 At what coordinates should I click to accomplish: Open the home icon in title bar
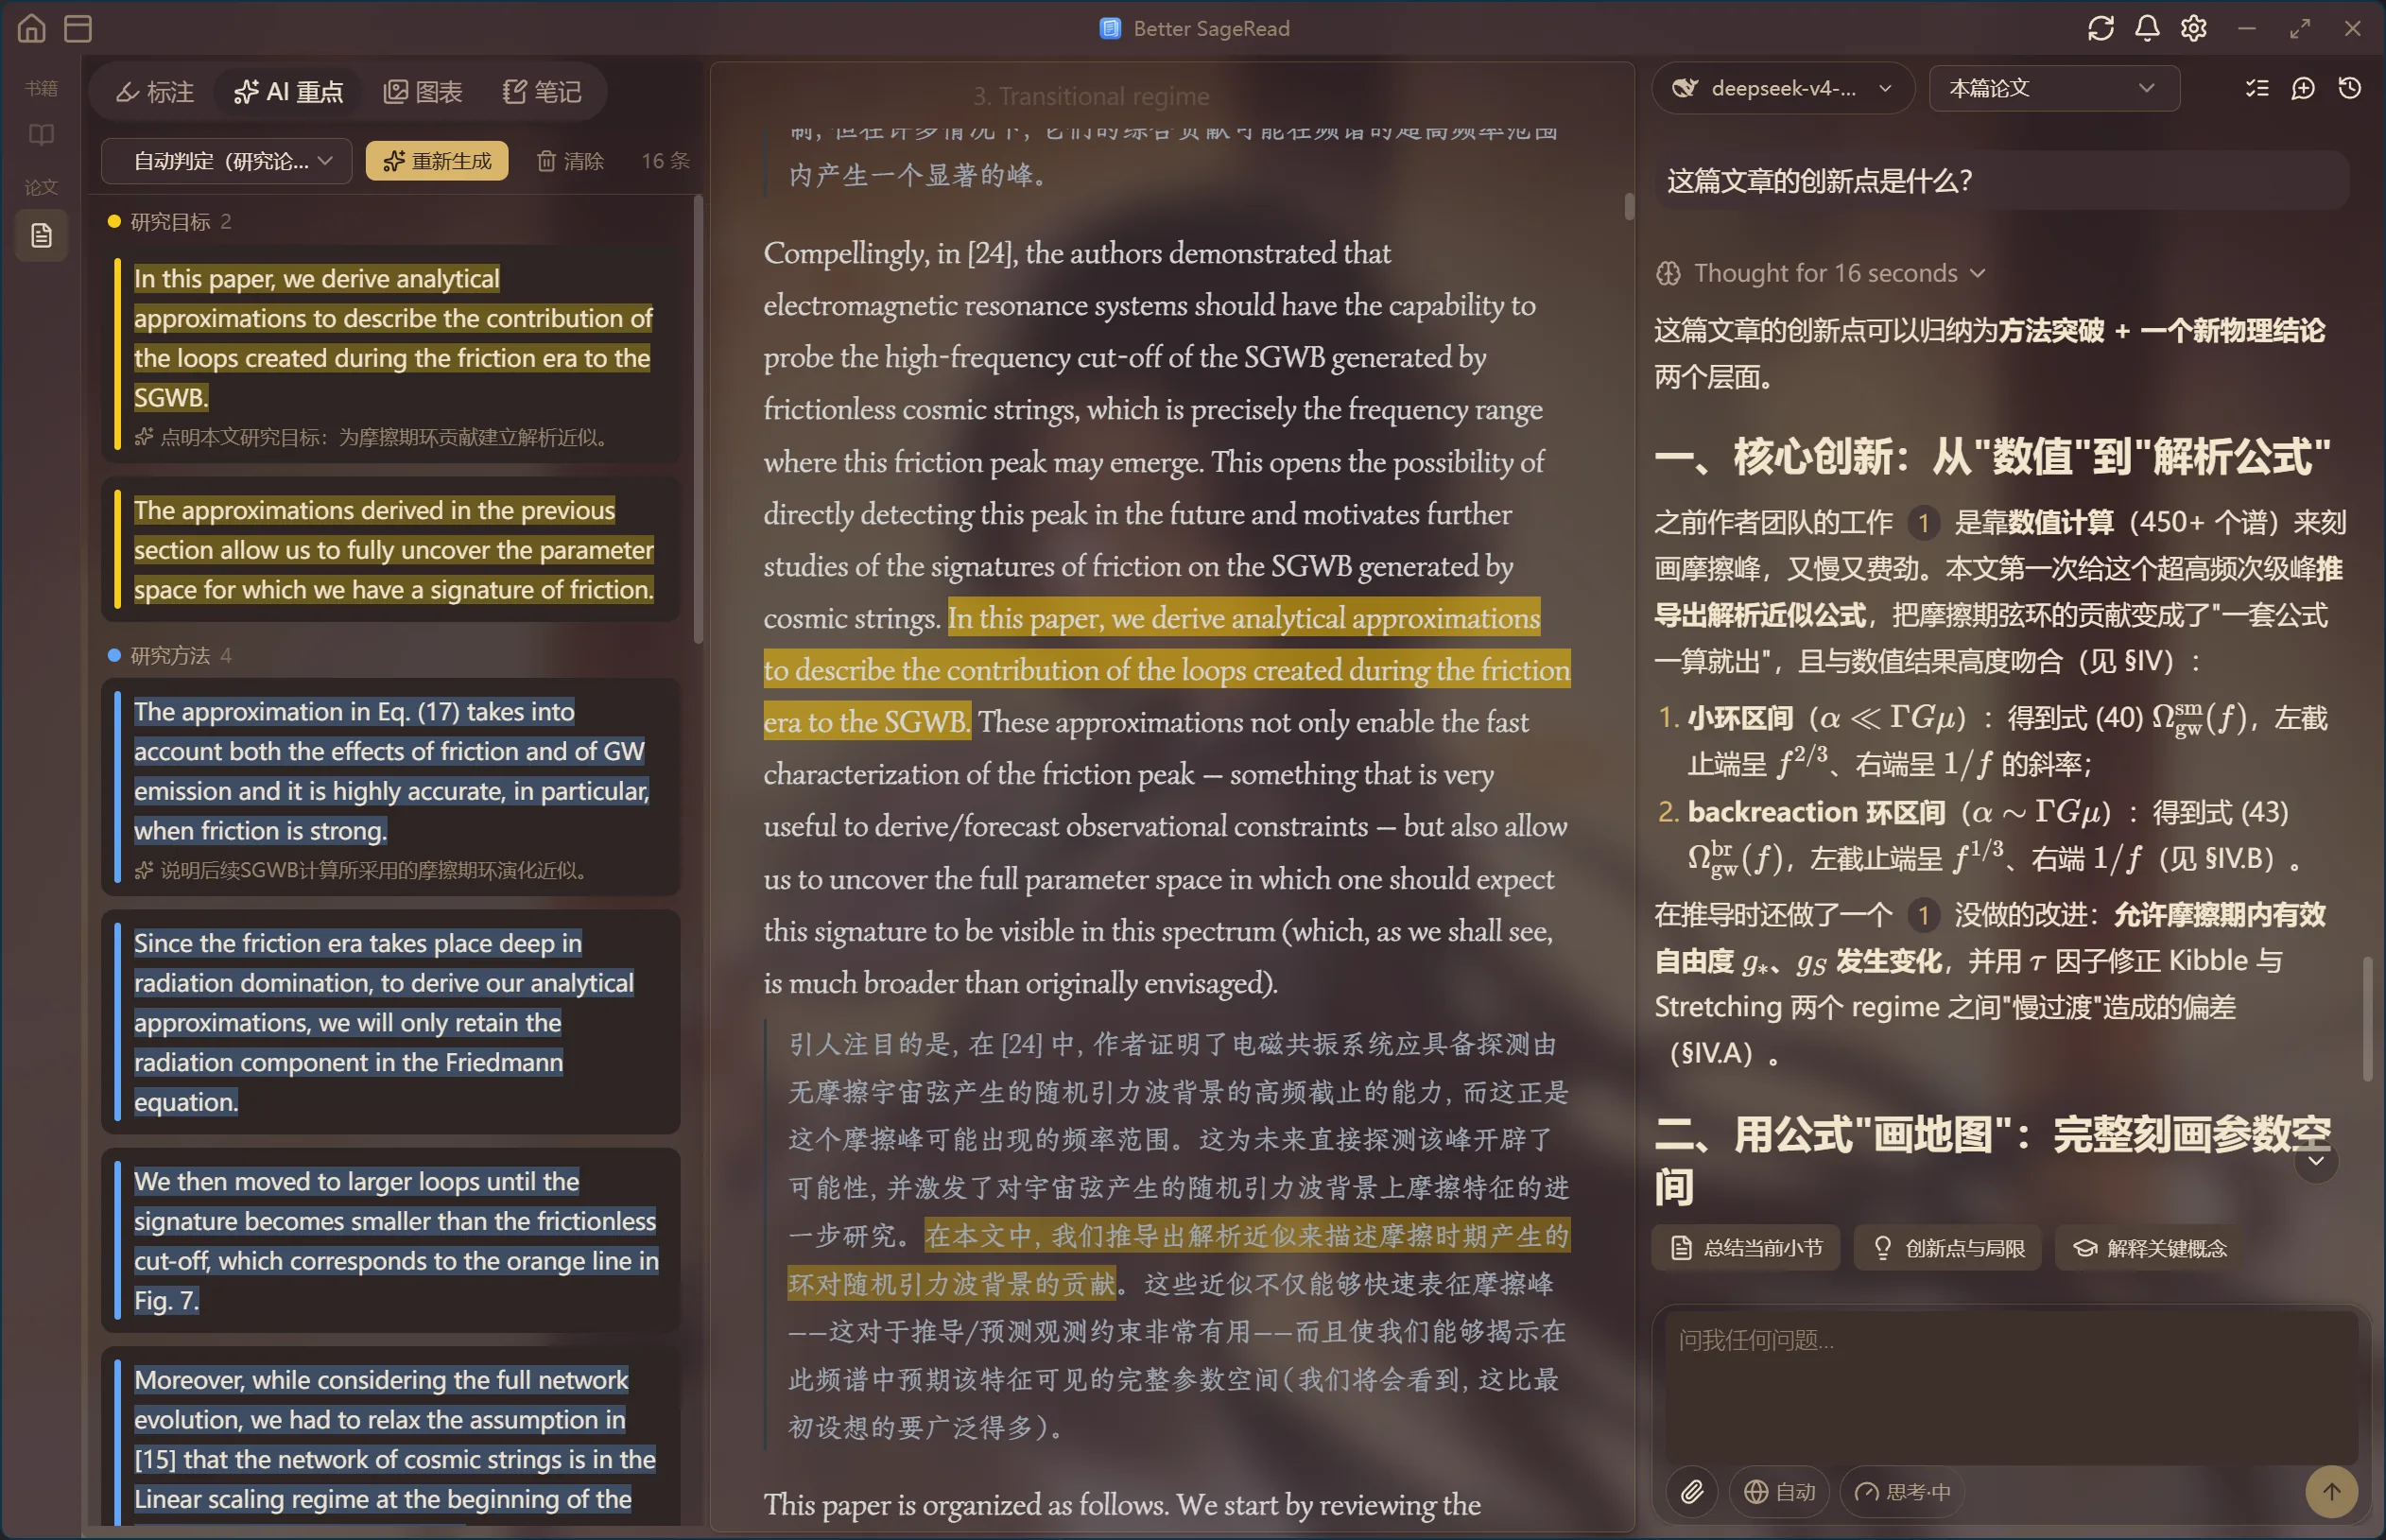tap(31, 28)
